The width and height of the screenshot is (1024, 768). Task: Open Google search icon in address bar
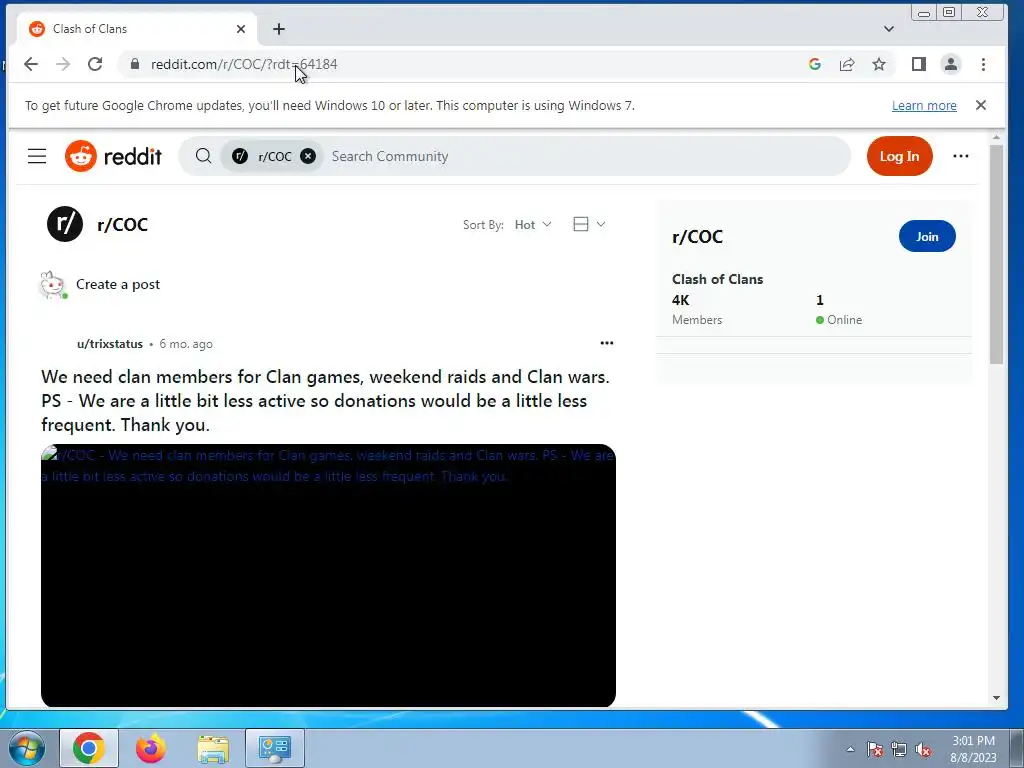coord(814,64)
